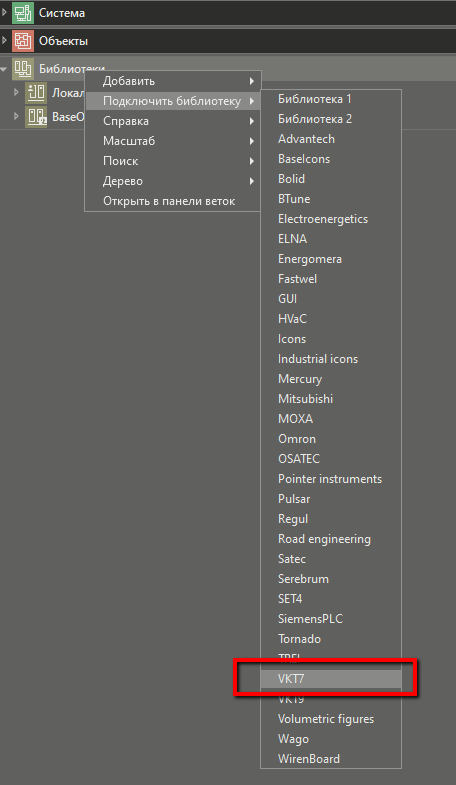The image size is (456, 785).
Task: Open the Справка submenu
Action: [x=173, y=121]
